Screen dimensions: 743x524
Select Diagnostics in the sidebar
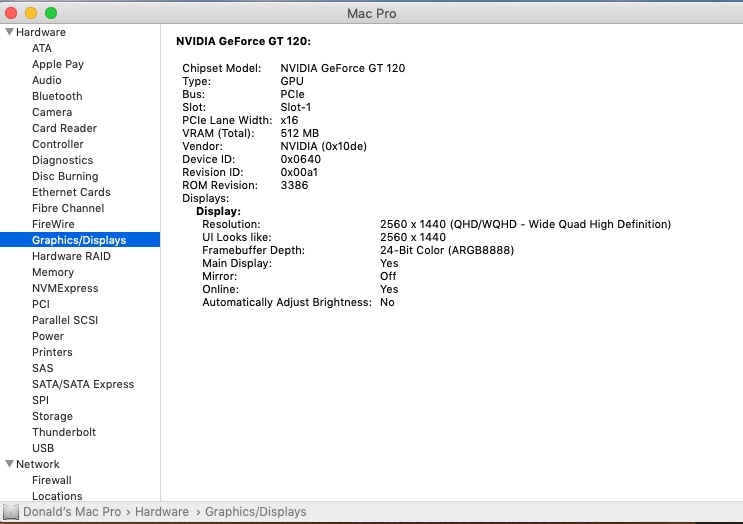pyautogui.click(x=63, y=160)
